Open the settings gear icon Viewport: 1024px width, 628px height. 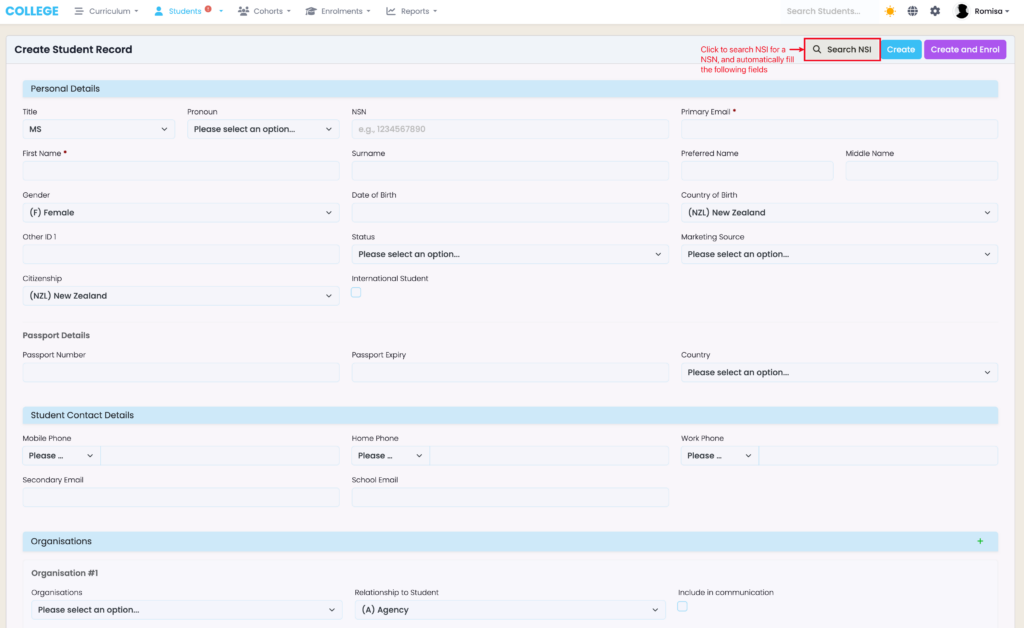pos(935,11)
